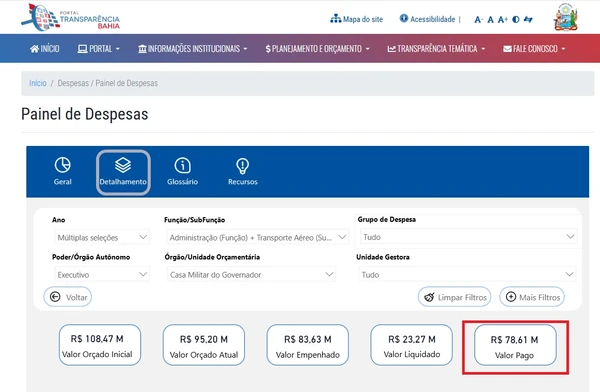Click the Valor Orçado Atual card

[204, 345]
